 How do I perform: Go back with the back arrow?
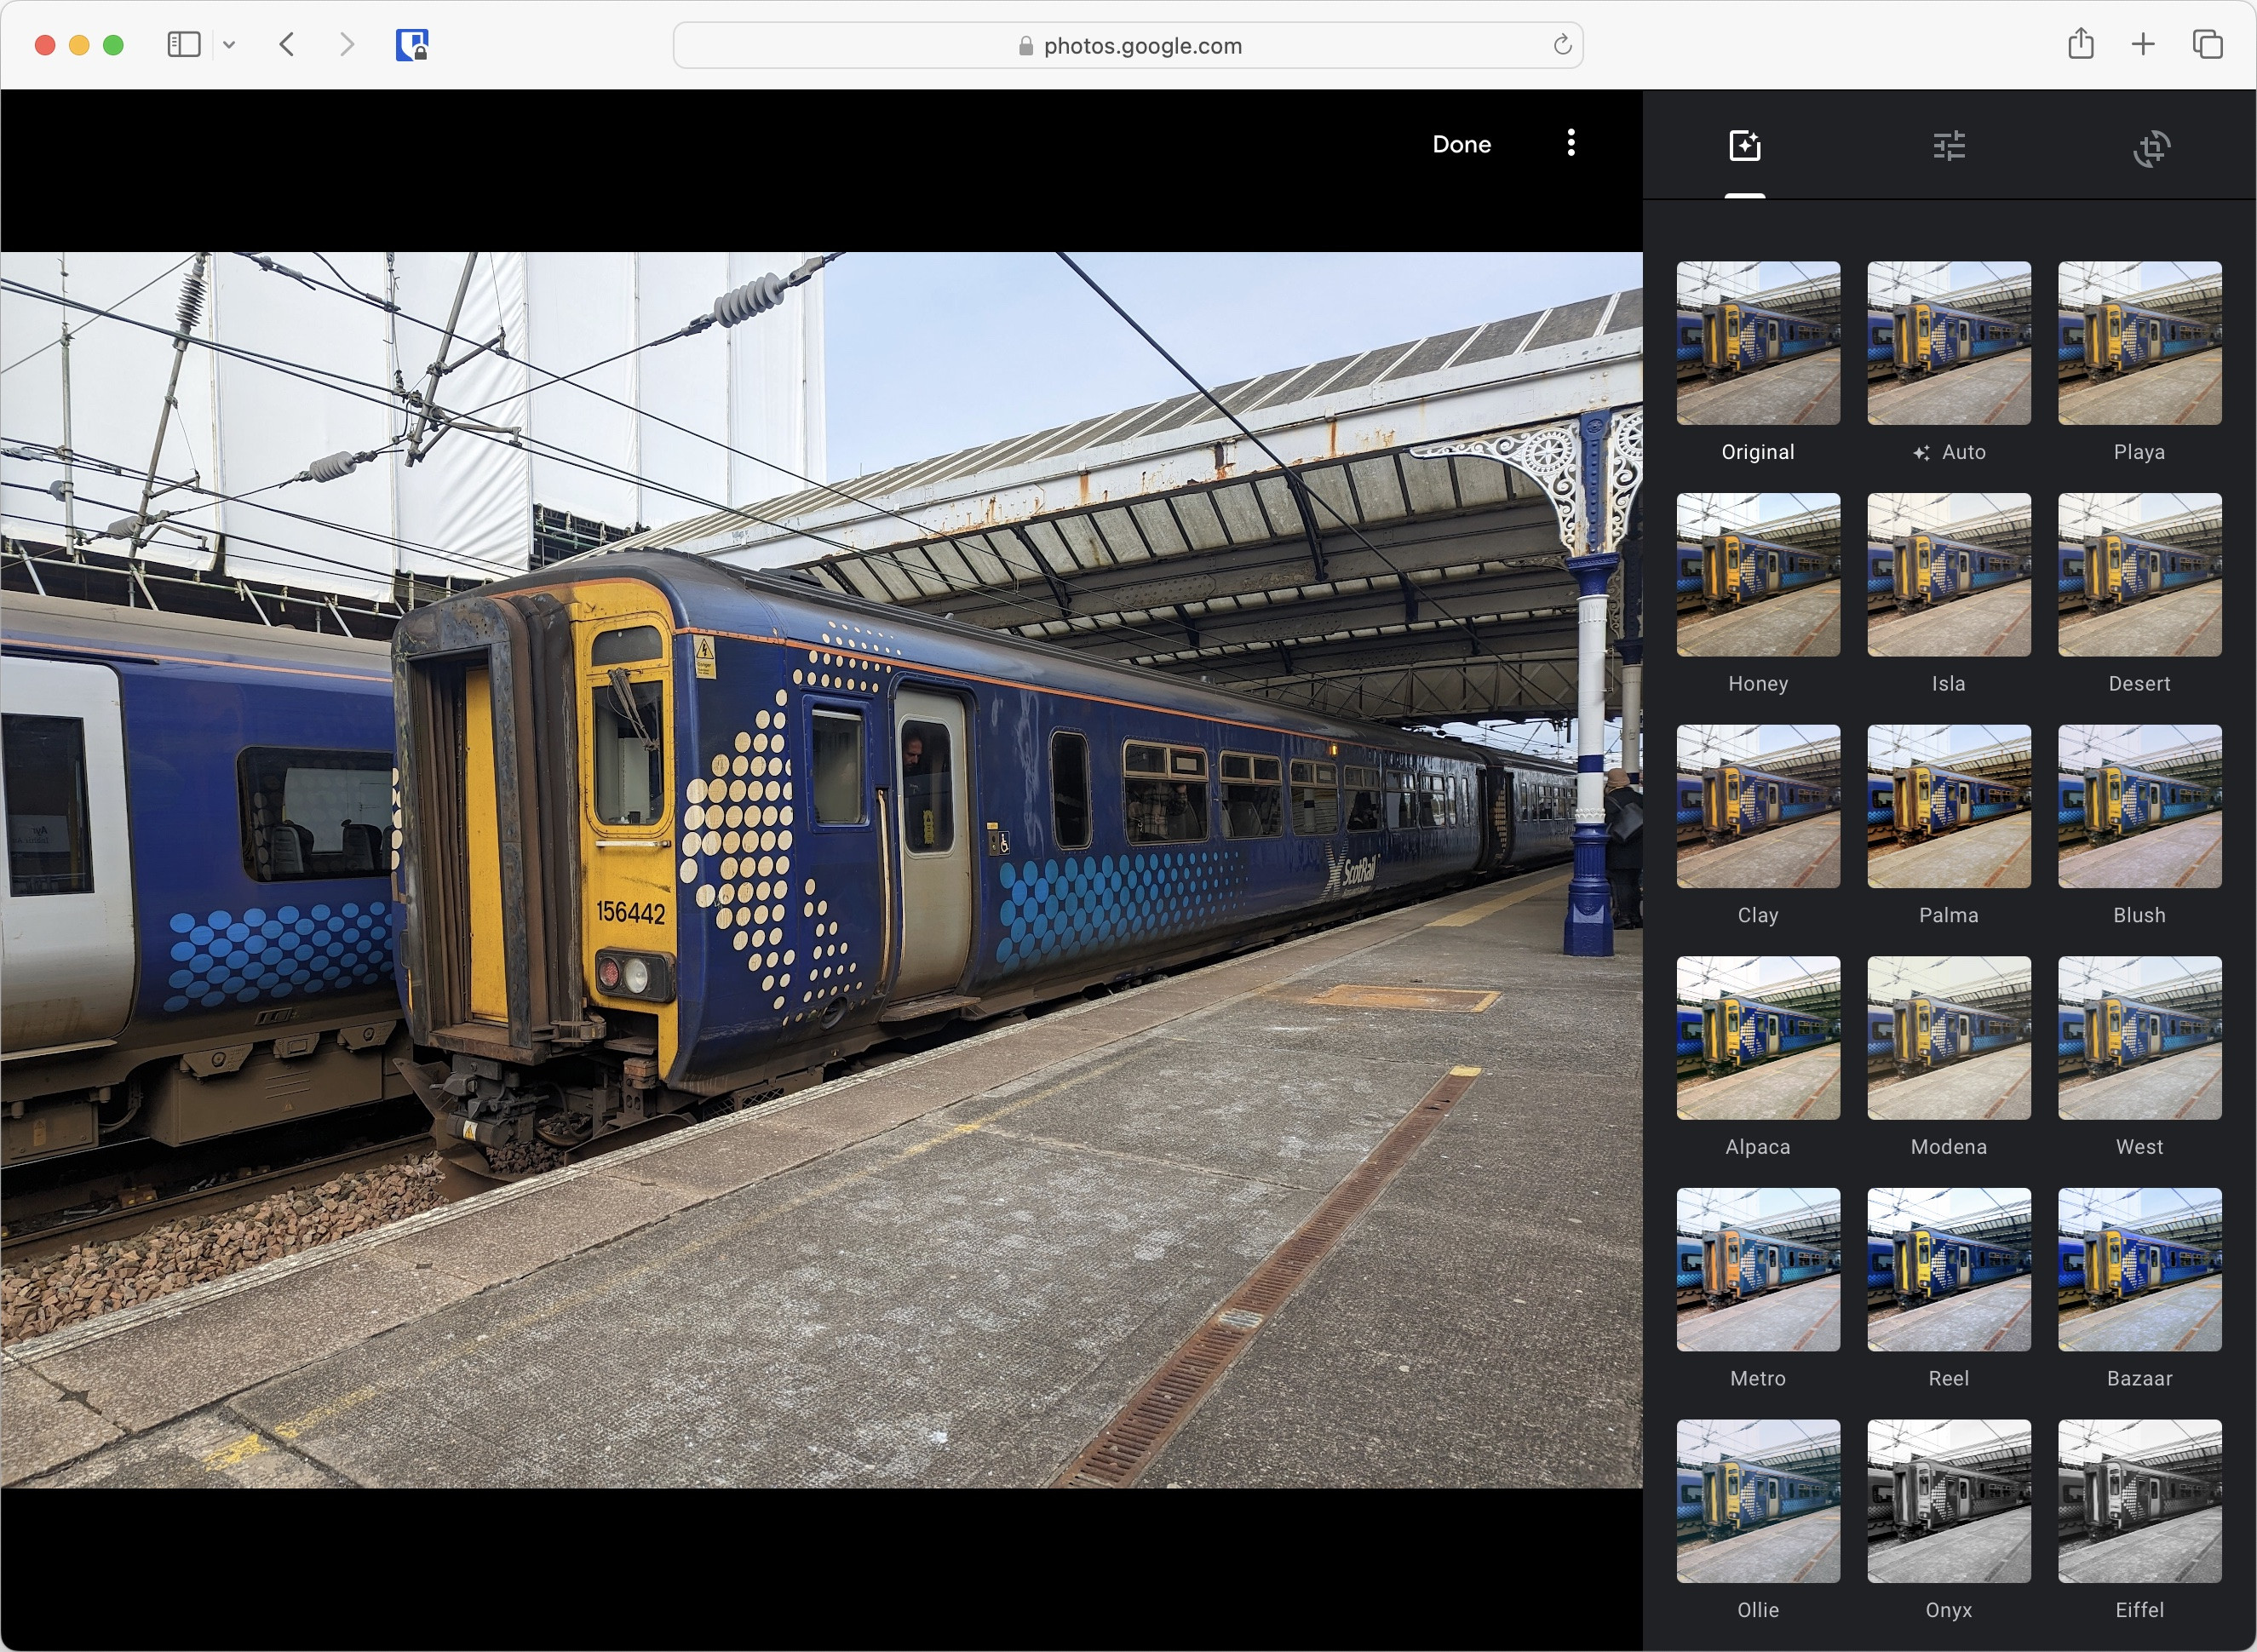point(287,44)
